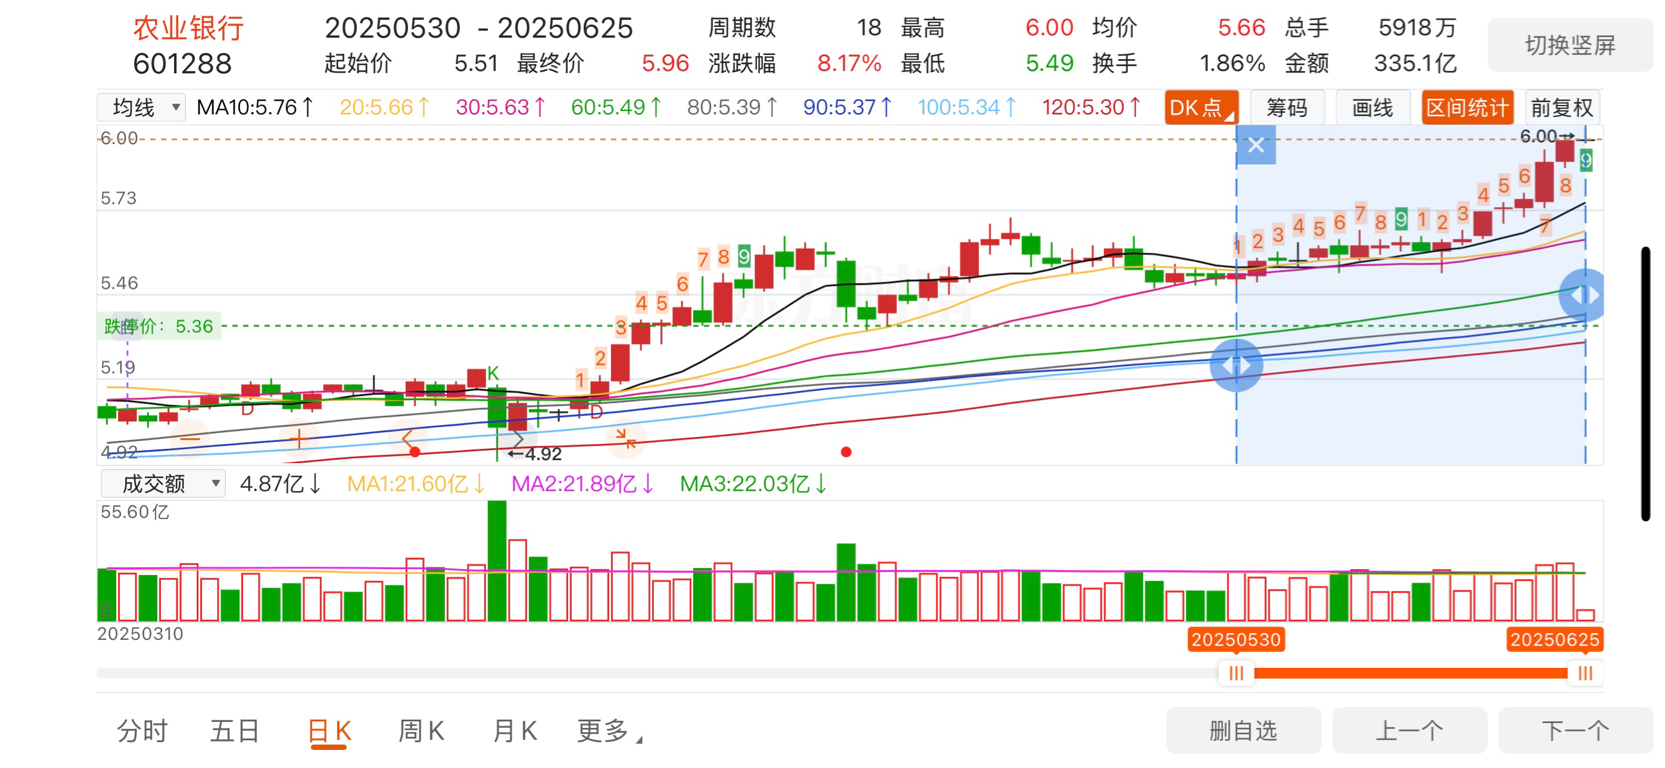The image size is (1665, 768).
Task: Click the 跌停价: 5.36 limit-down label
Action: (158, 326)
